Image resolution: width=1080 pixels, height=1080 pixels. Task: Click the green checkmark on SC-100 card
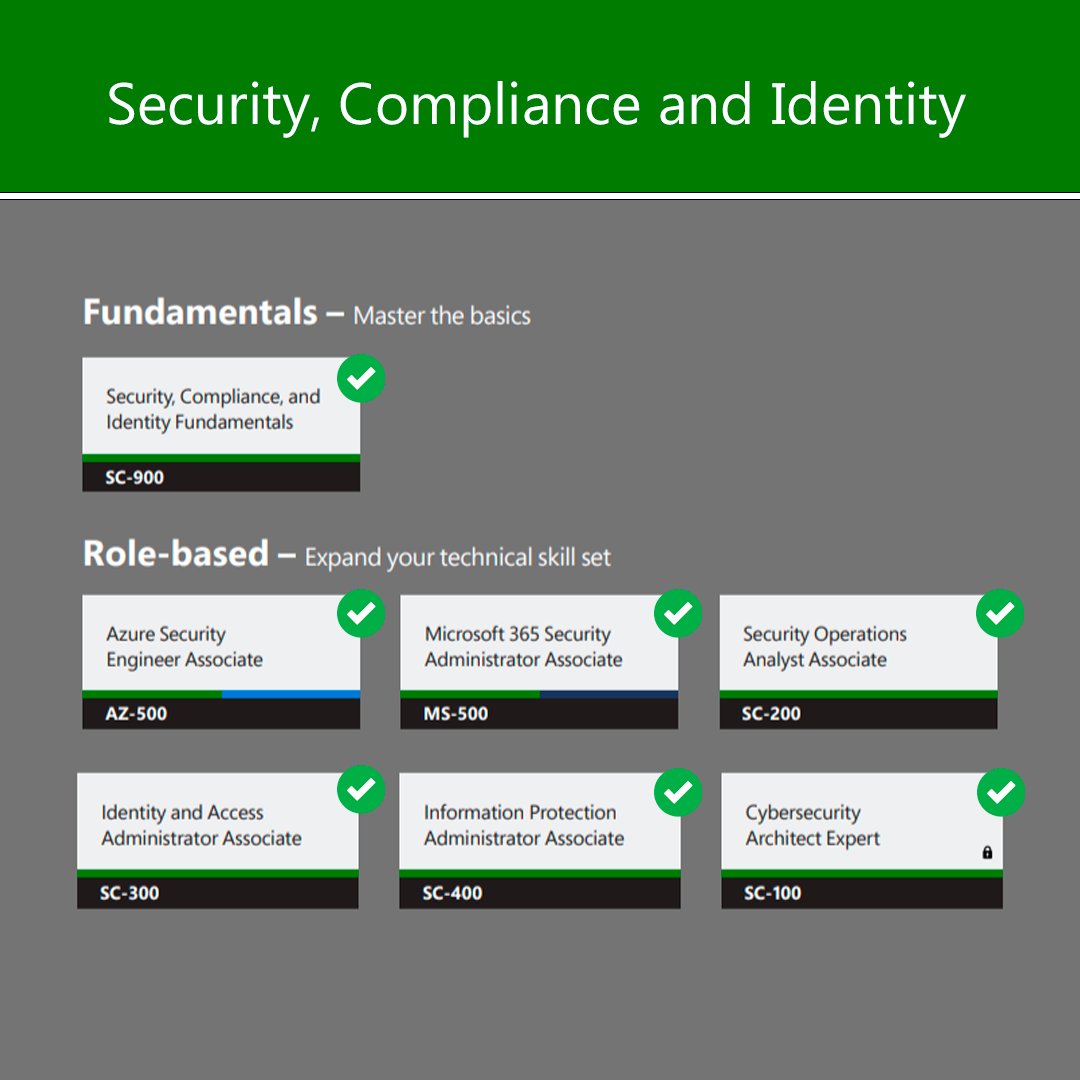coord(1001,792)
